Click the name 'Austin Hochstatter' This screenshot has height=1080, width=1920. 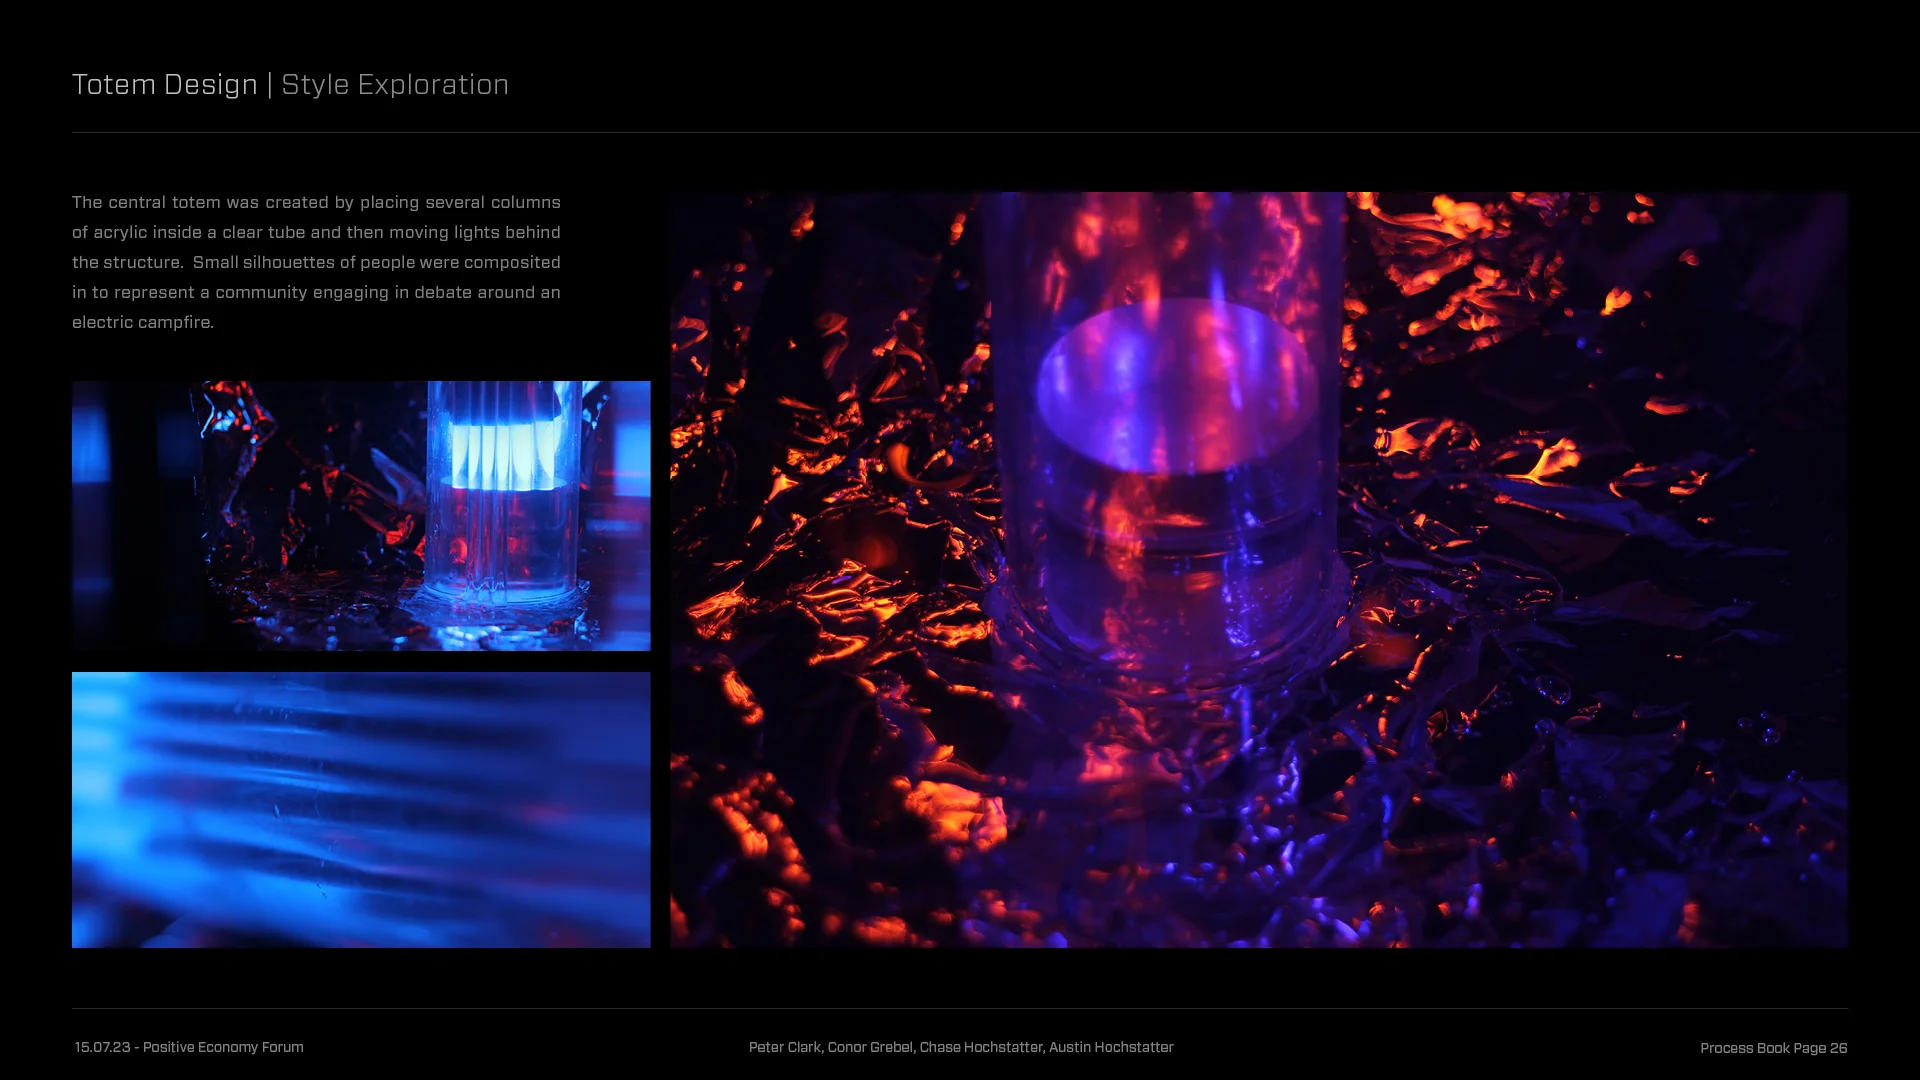tap(1111, 1047)
